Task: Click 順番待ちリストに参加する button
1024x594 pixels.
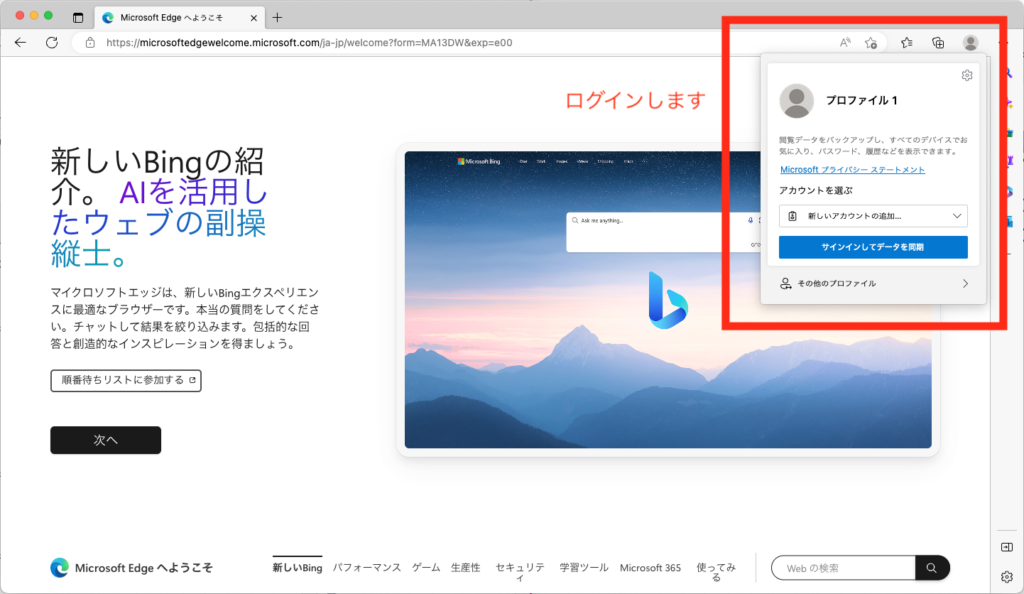Action: pyautogui.click(x=125, y=380)
